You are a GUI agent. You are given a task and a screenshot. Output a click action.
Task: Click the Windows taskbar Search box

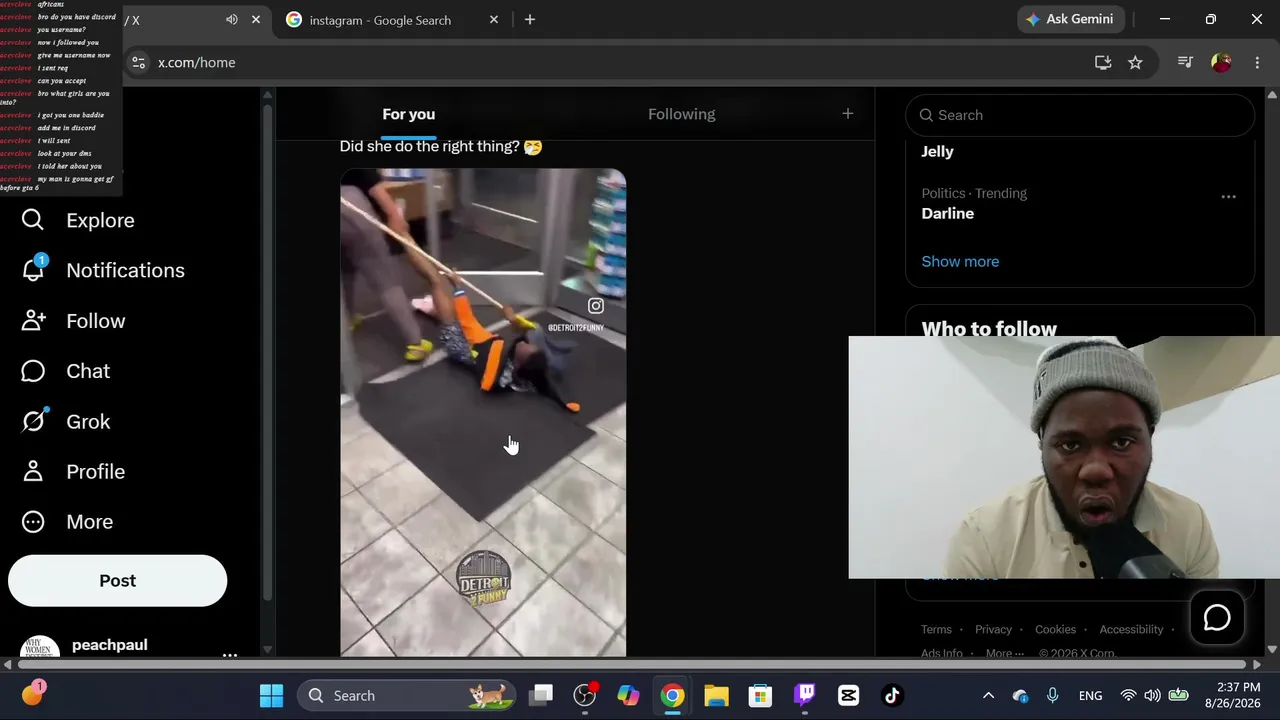point(405,695)
